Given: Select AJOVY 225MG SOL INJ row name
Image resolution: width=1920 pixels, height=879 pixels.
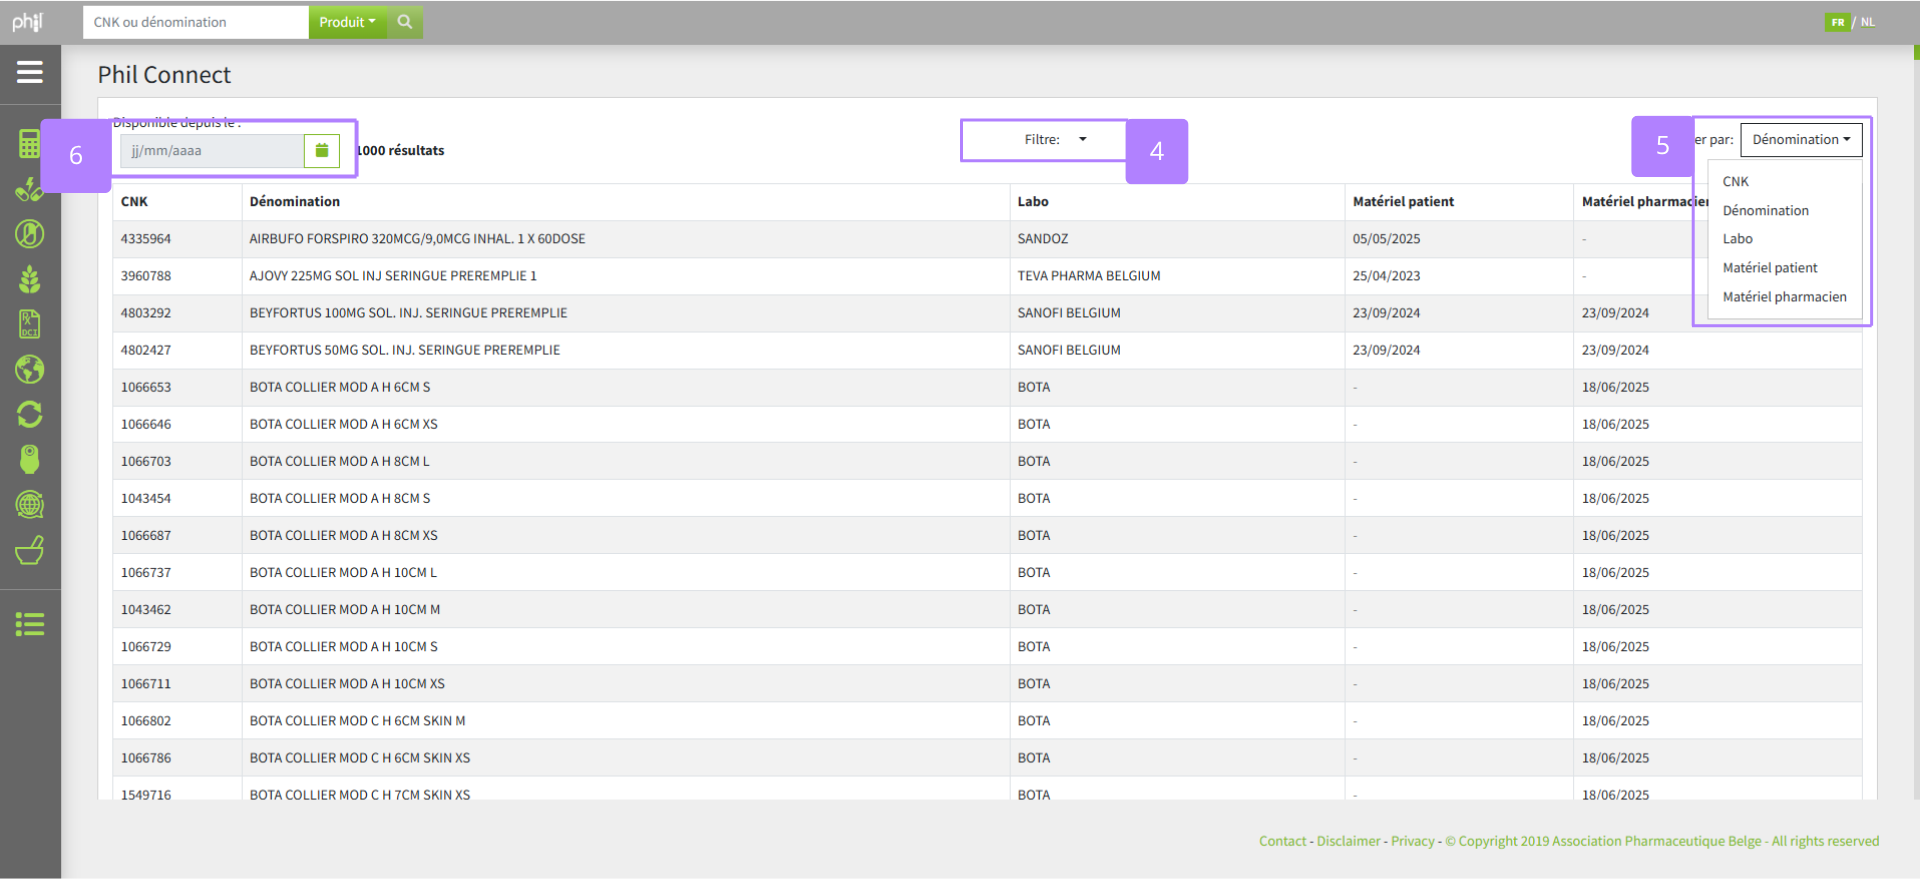Looking at the screenshot, I should click(393, 276).
